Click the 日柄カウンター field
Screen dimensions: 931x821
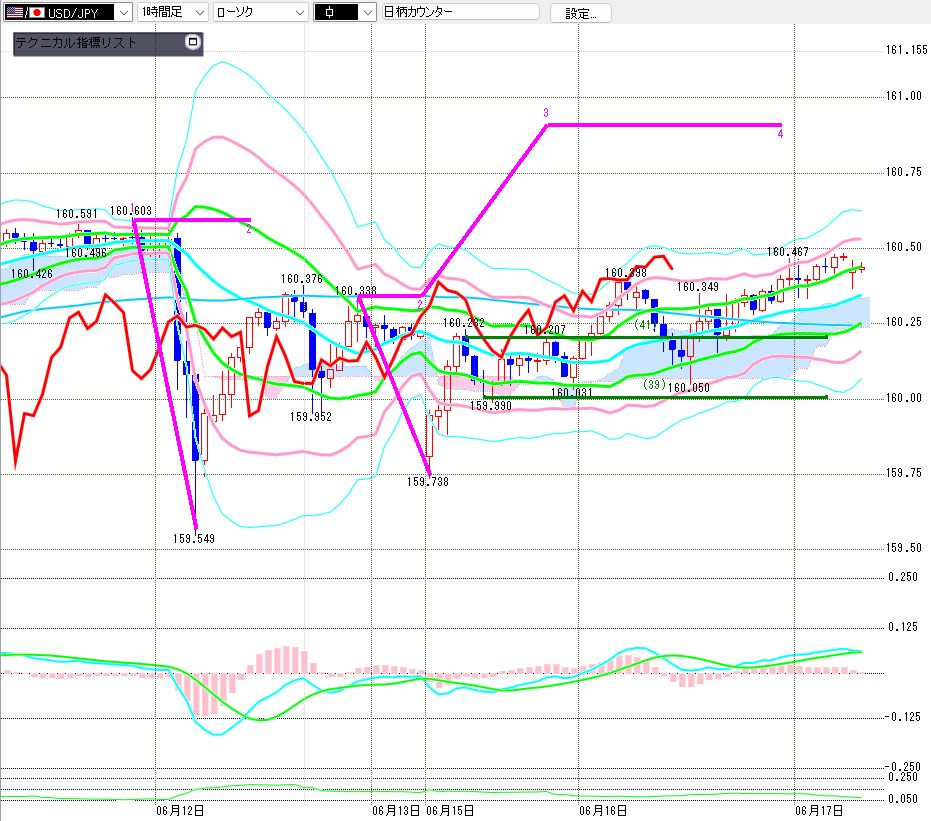(x=461, y=12)
